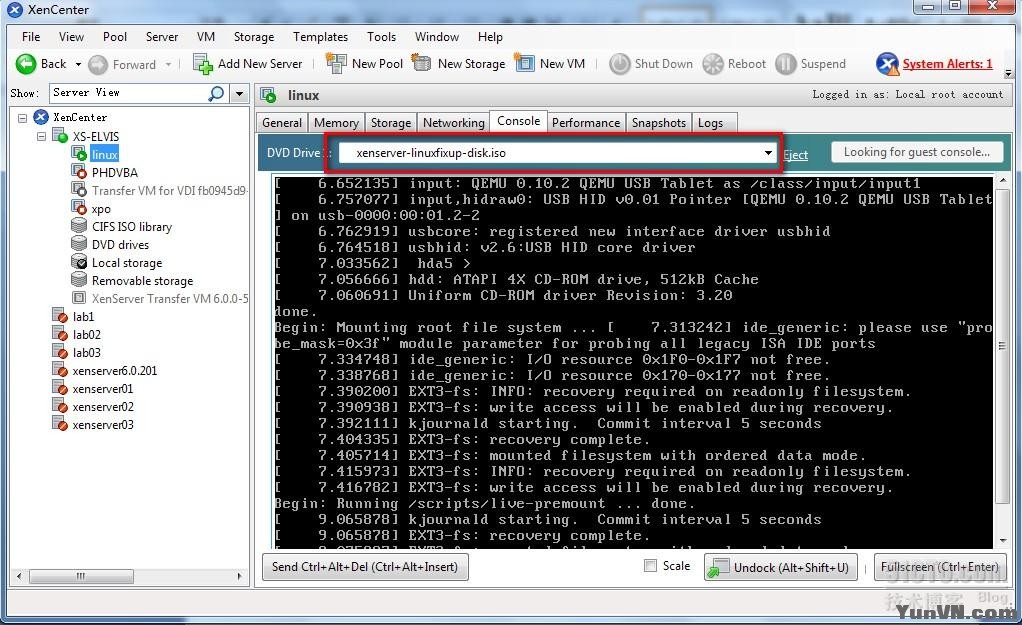Click the search magnifier in Show box
Screen dimensions: 1022x625
click(216, 93)
